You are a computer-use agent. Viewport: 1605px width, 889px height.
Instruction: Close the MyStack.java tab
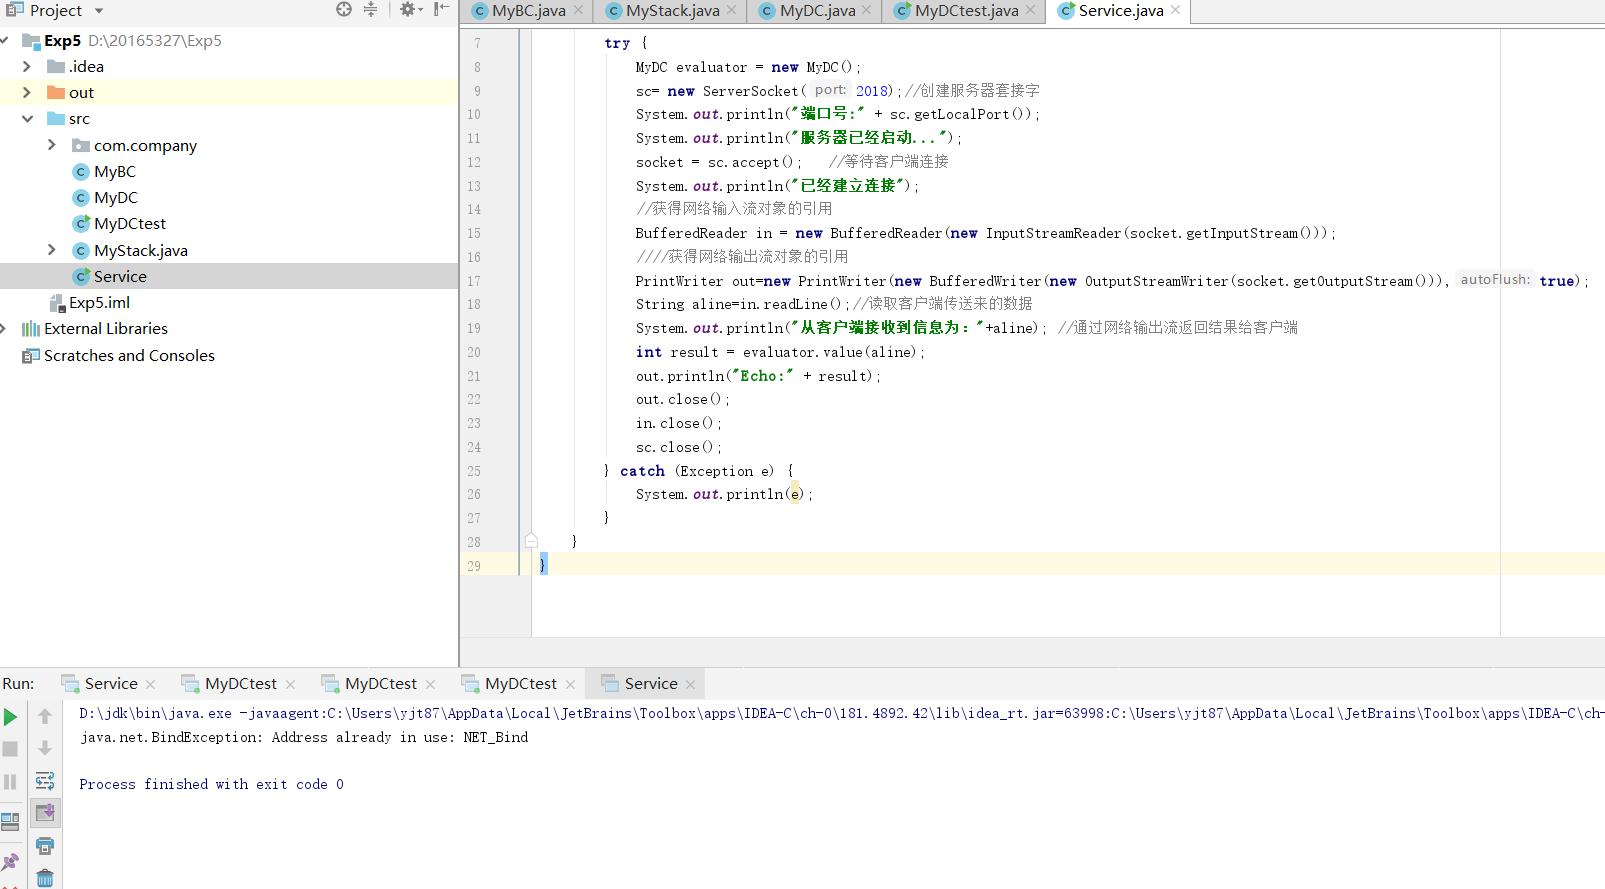point(732,10)
